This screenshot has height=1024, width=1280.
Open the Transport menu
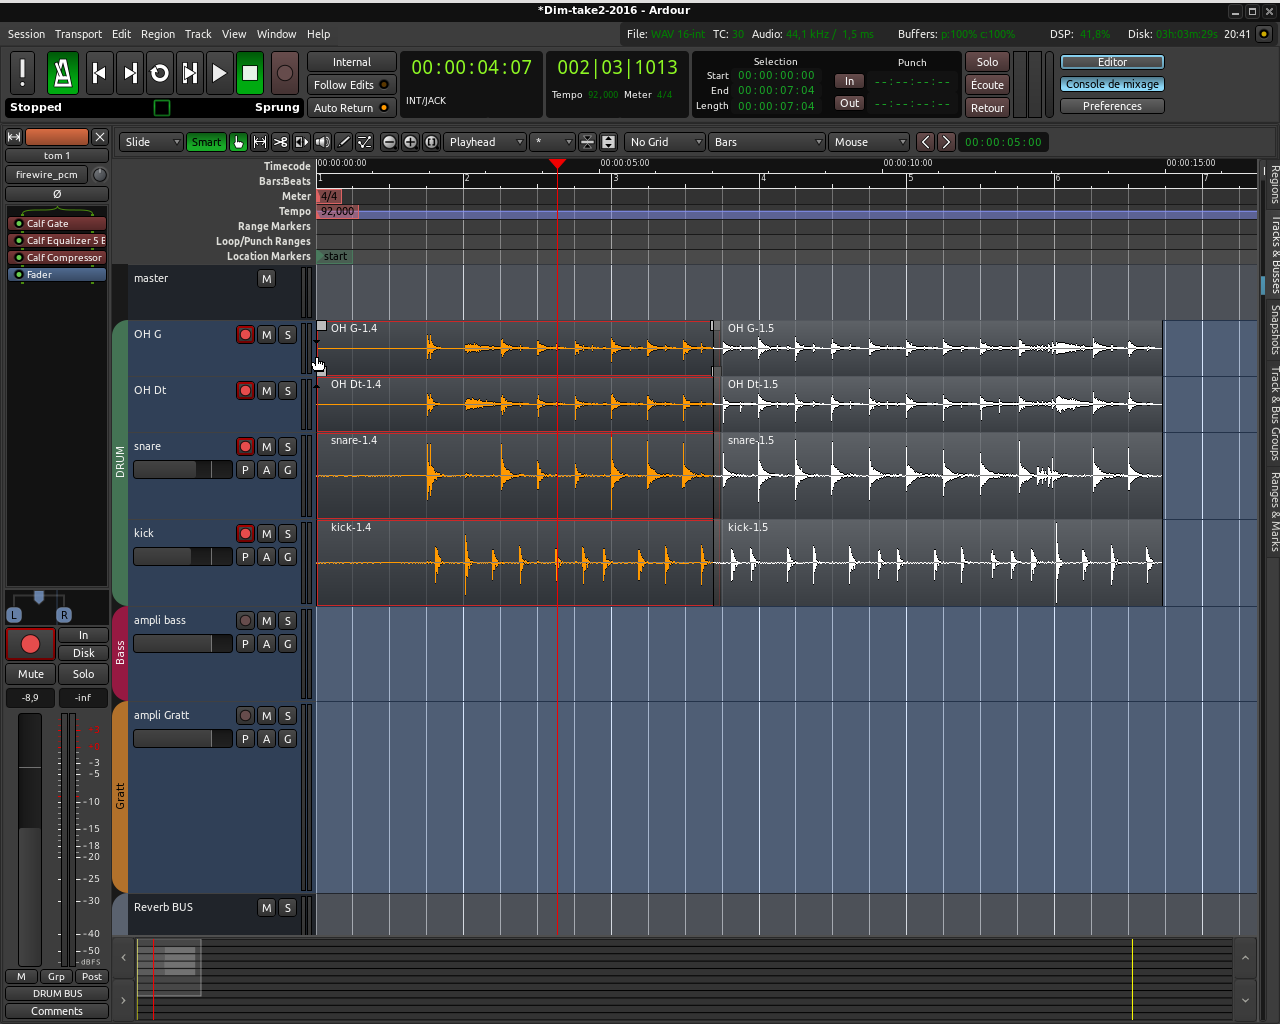click(78, 34)
